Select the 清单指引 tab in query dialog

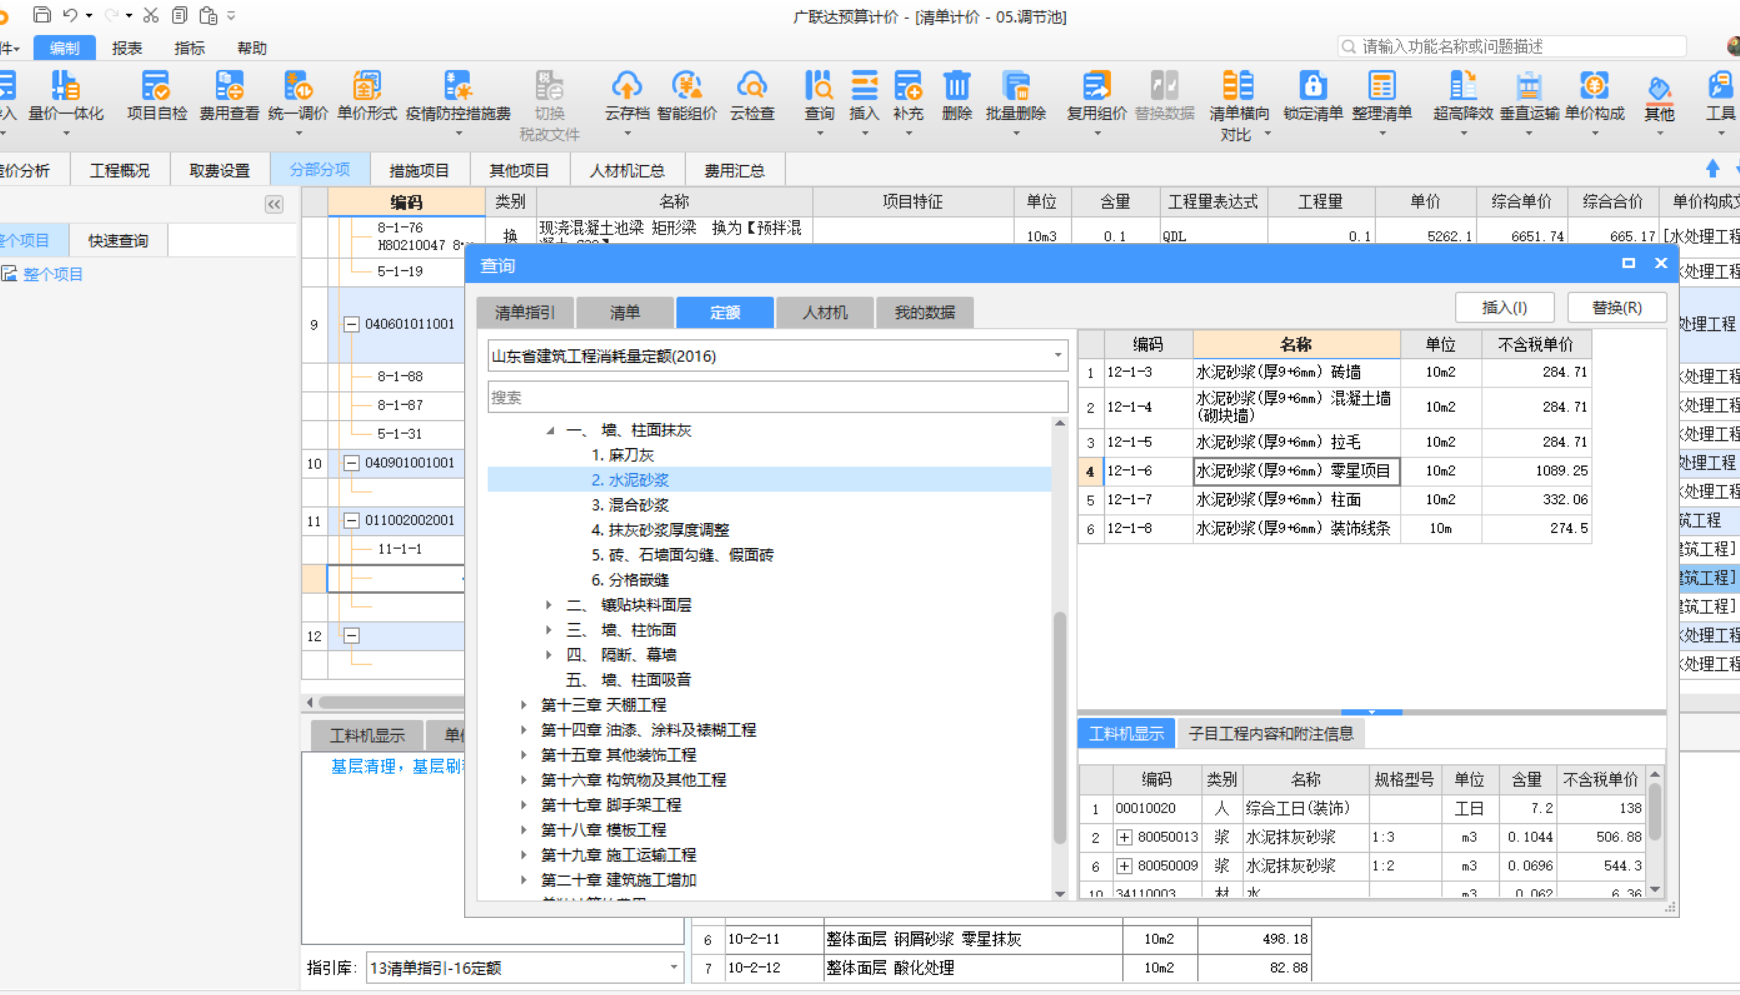pyautogui.click(x=525, y=312)
